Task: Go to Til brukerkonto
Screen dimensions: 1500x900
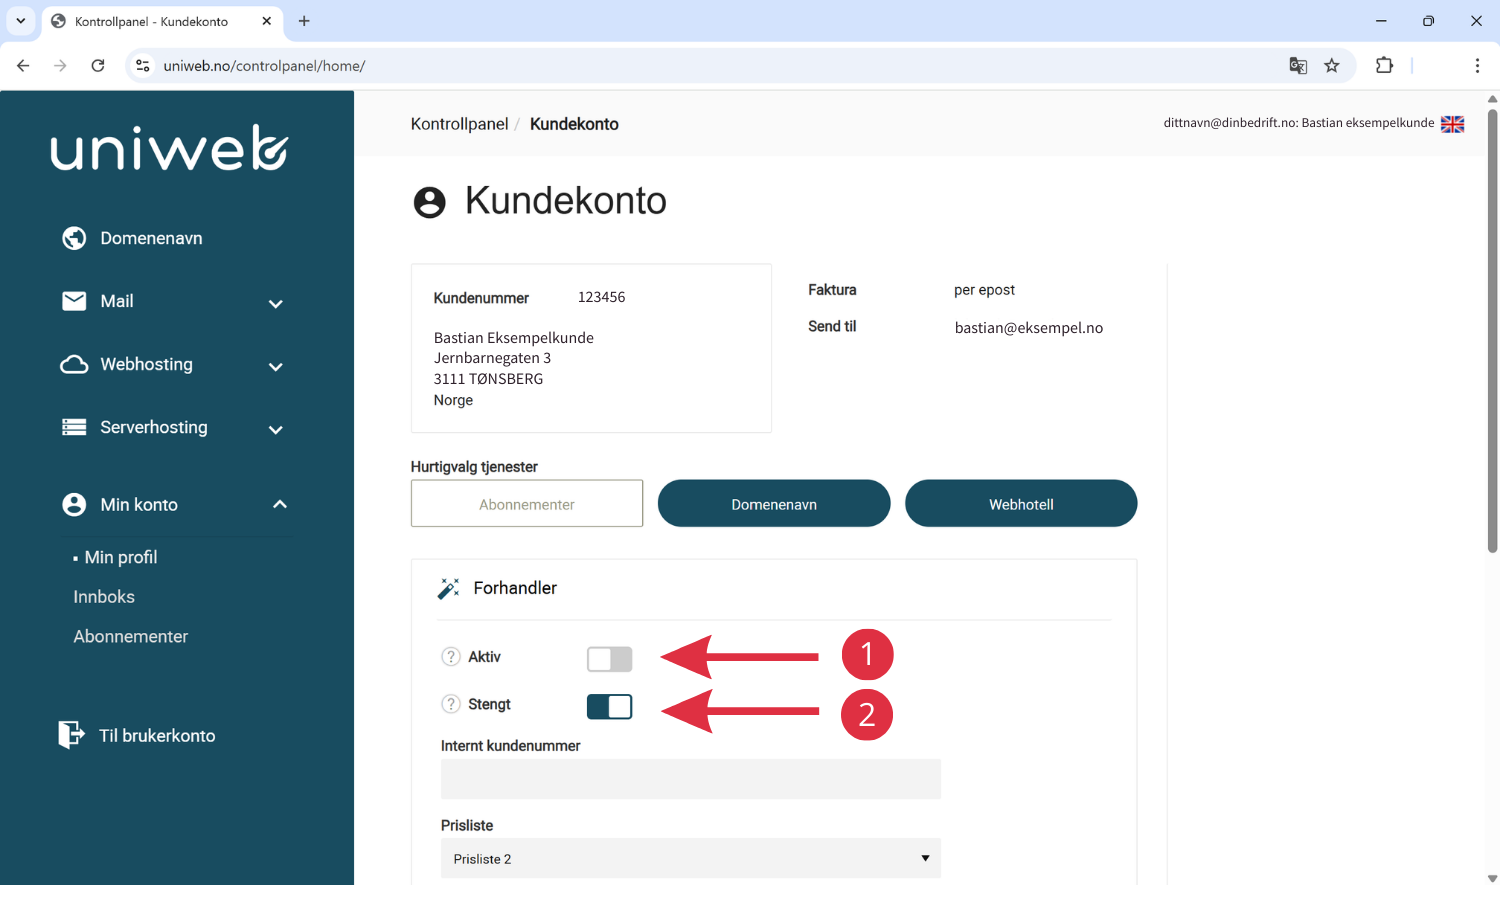Action: pyautogui.click(x=157, y=735)
